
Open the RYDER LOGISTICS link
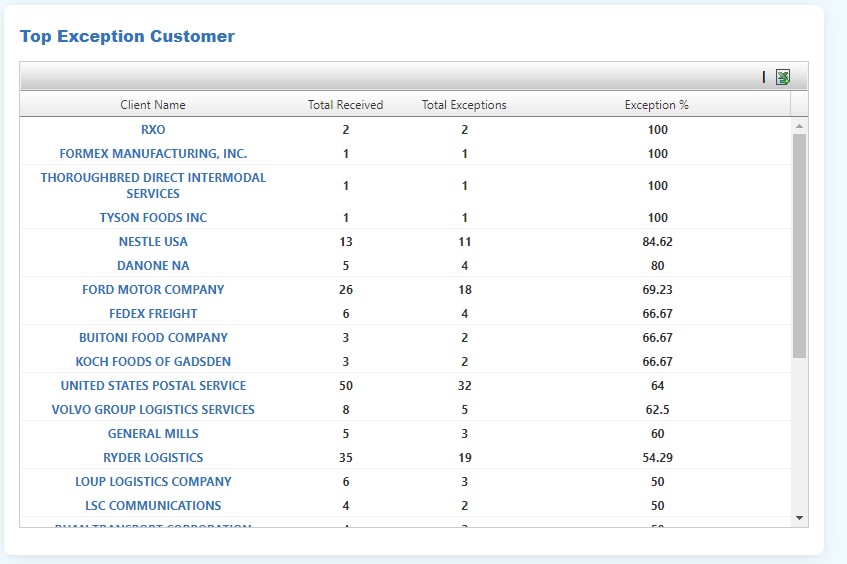pyautogui.click(x=153, y=458)
